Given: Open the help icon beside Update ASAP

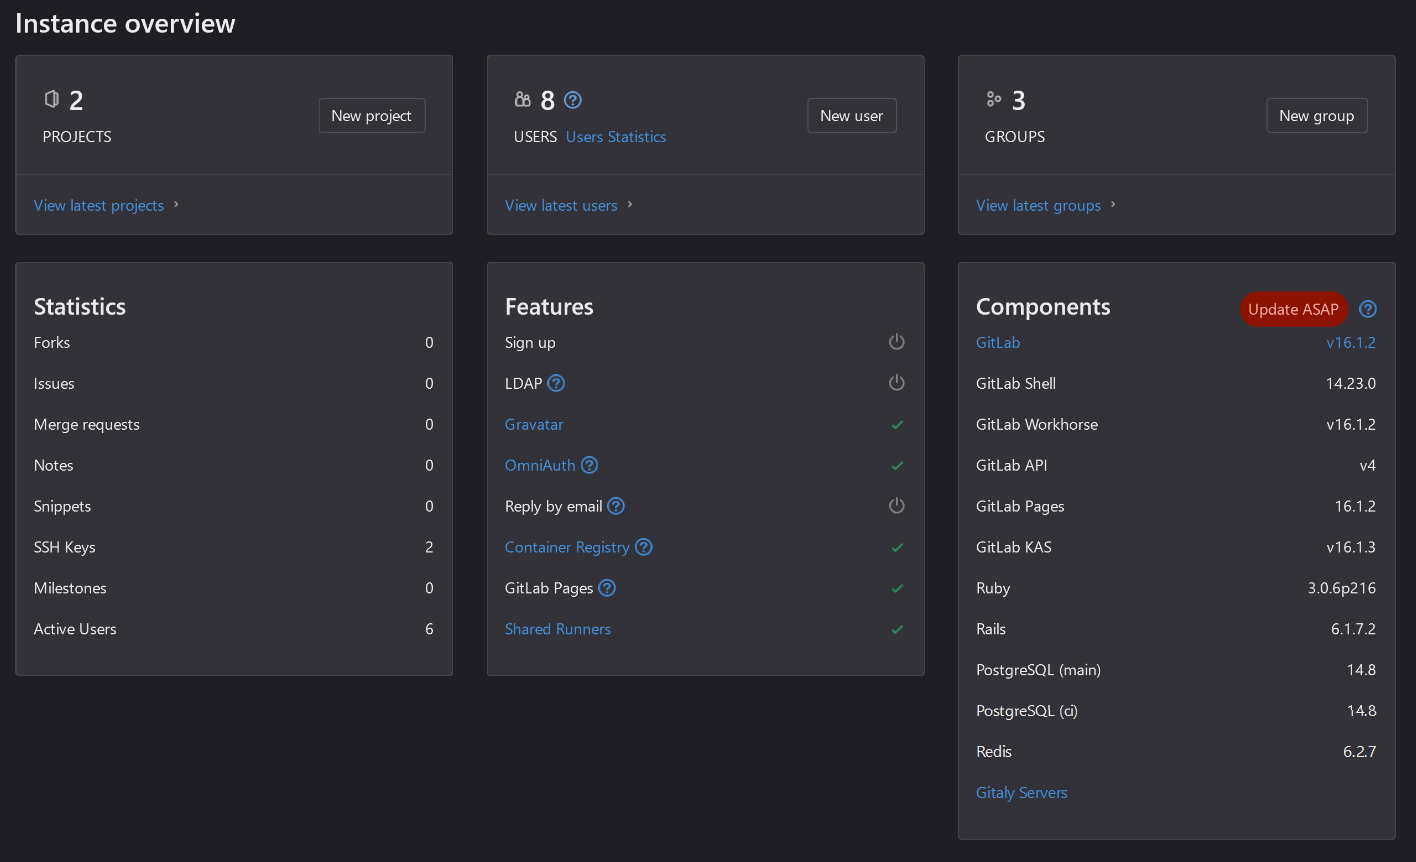Looking at the screenshot, I should (1367, 309).
